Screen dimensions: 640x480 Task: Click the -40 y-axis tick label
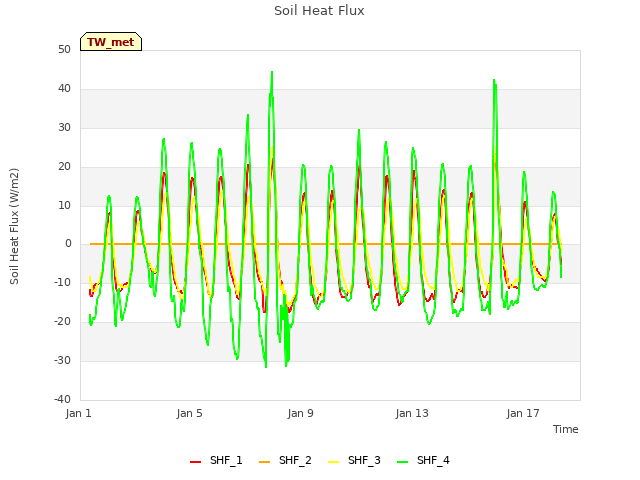tap(62, 399)
